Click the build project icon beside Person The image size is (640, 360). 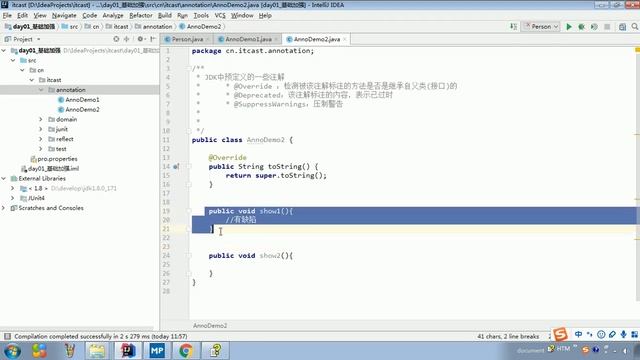tap(513, 27)
